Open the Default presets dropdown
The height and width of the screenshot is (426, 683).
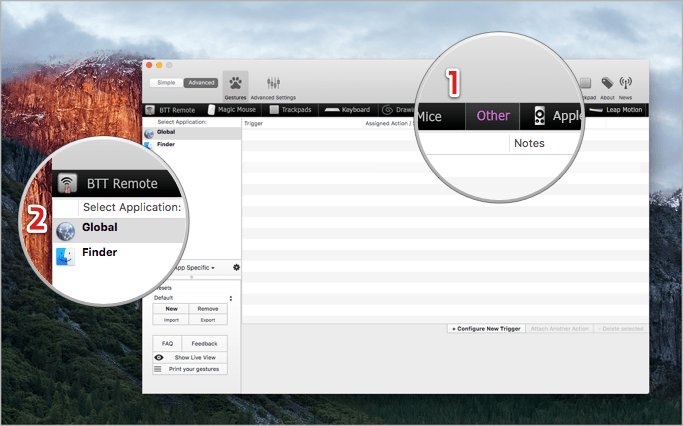tap(193, 298)
